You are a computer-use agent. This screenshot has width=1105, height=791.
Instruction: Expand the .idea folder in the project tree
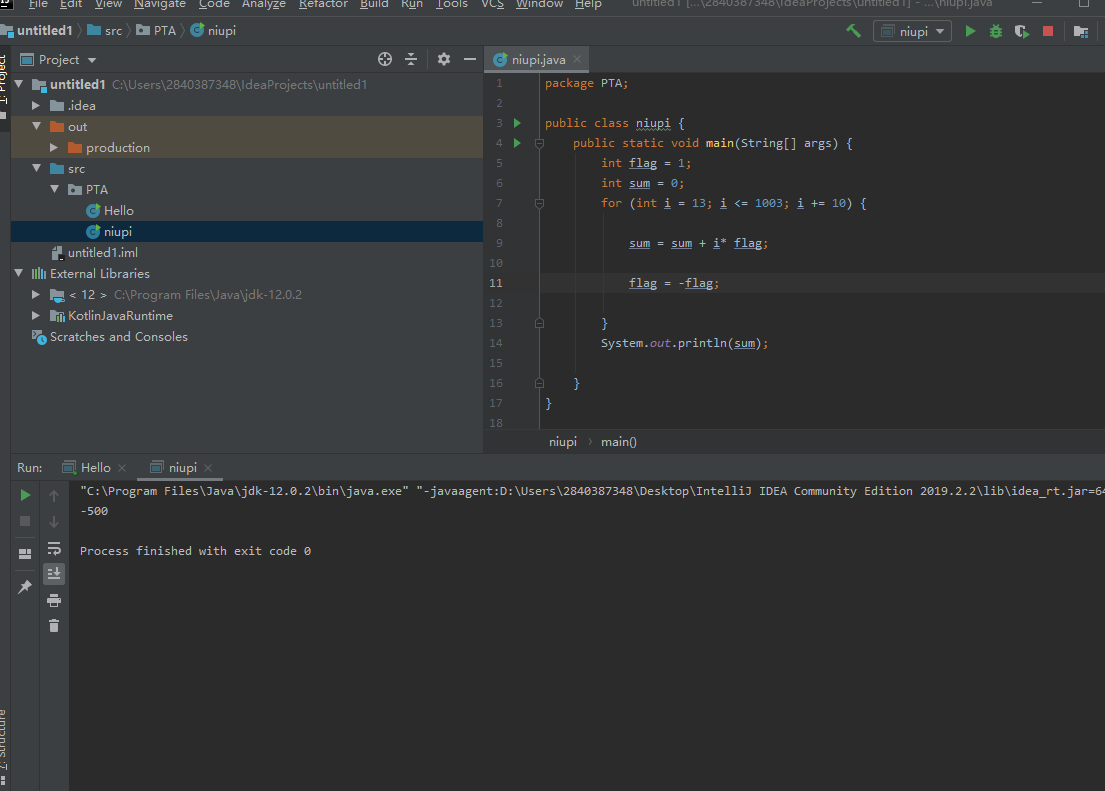[x=36, y=106]
